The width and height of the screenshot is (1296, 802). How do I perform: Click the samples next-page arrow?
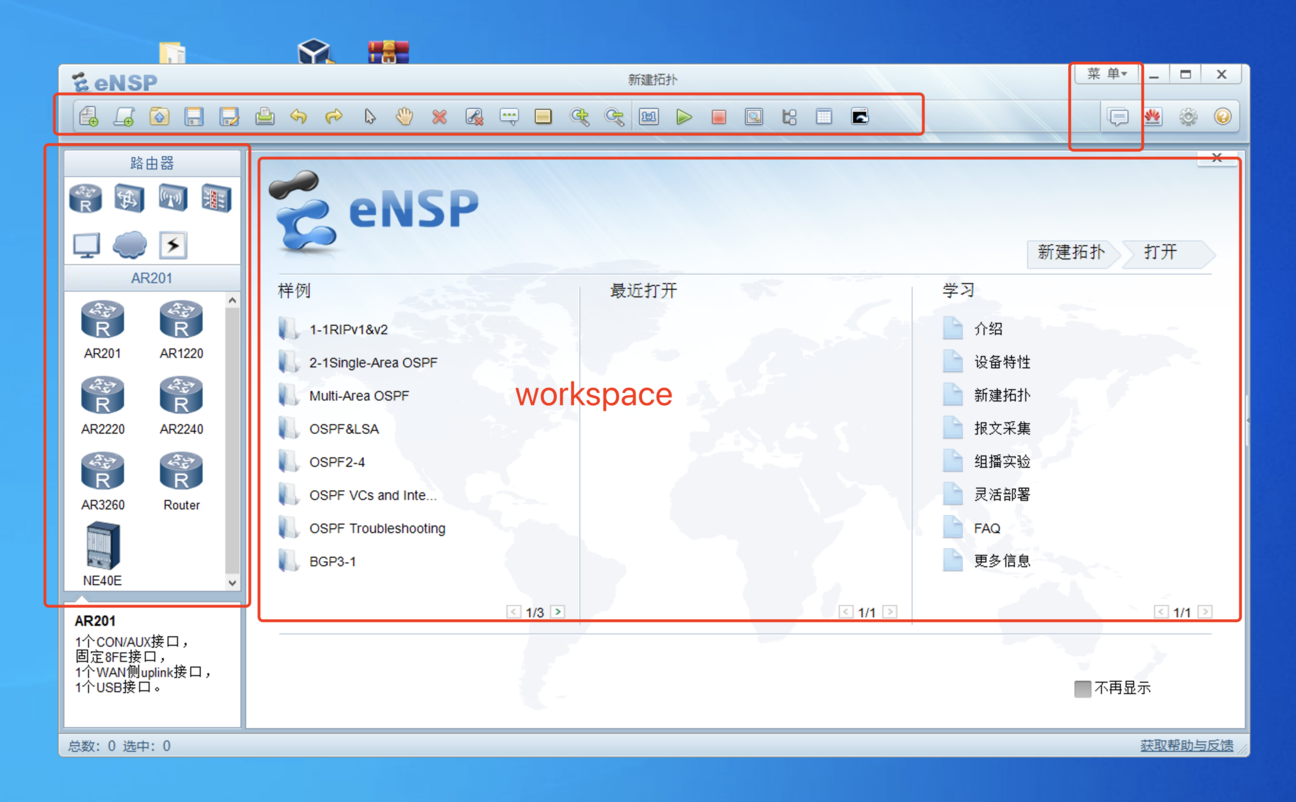[558, 611]
